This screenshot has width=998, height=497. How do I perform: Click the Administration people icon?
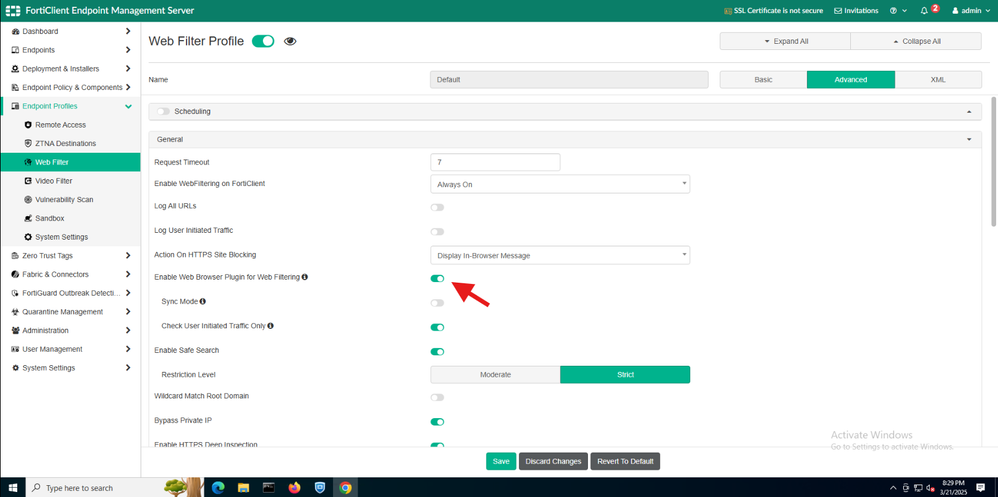point(15,330)
